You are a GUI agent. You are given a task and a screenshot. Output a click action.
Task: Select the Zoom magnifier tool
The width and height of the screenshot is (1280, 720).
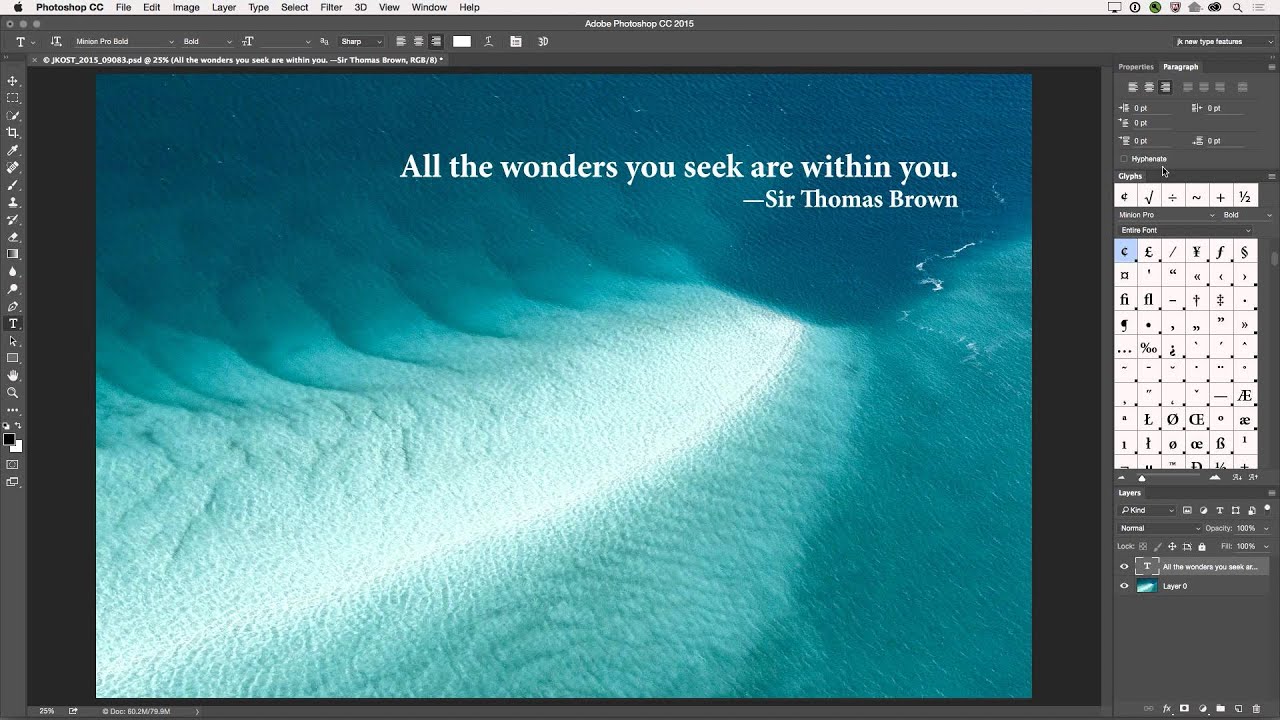pyautogui.click(x=13, y=393)
